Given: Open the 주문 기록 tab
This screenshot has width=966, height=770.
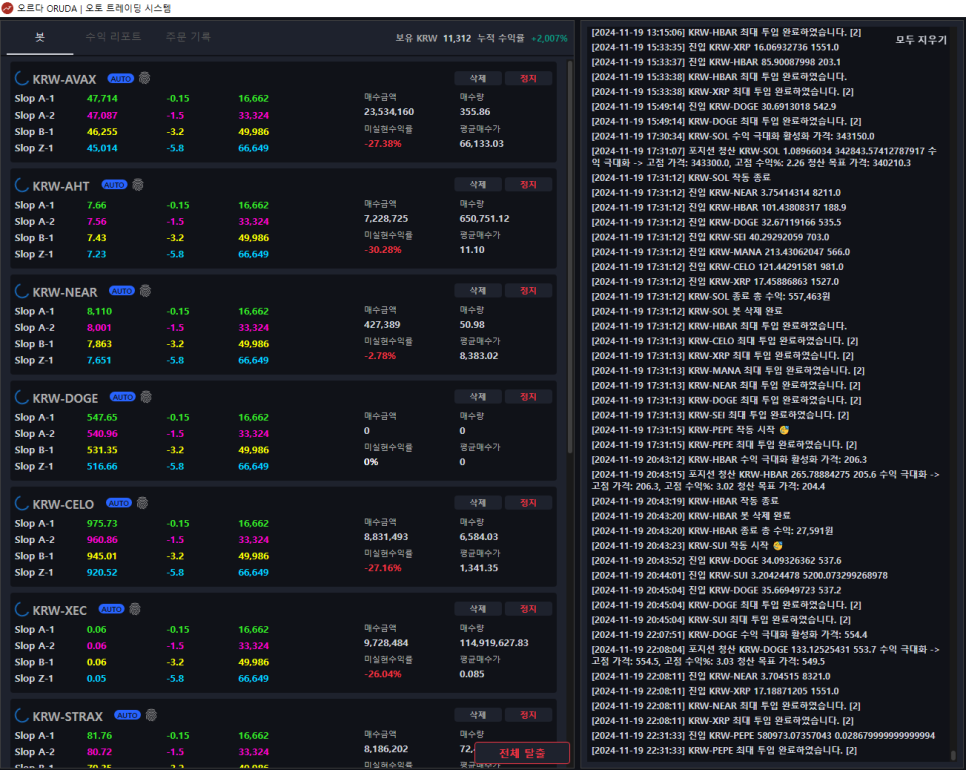Looking at the screenshot, I should 189,37.
